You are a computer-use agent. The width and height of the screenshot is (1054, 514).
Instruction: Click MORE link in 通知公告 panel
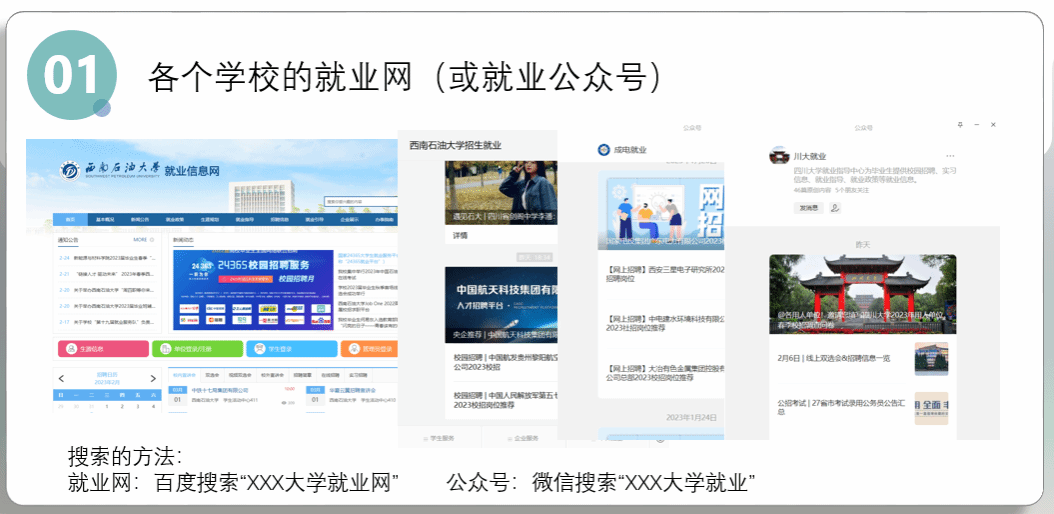click(x=140, y=240)
